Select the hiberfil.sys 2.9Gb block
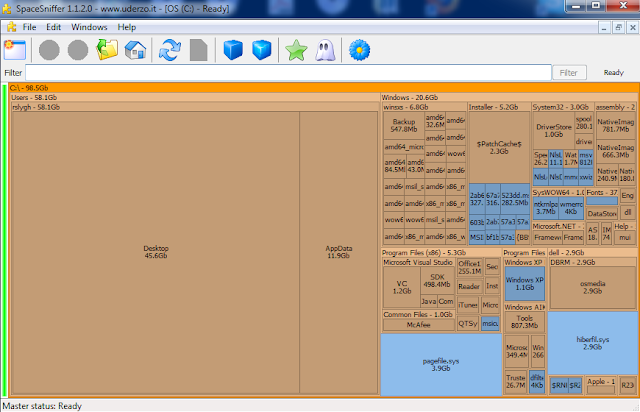 593,343
